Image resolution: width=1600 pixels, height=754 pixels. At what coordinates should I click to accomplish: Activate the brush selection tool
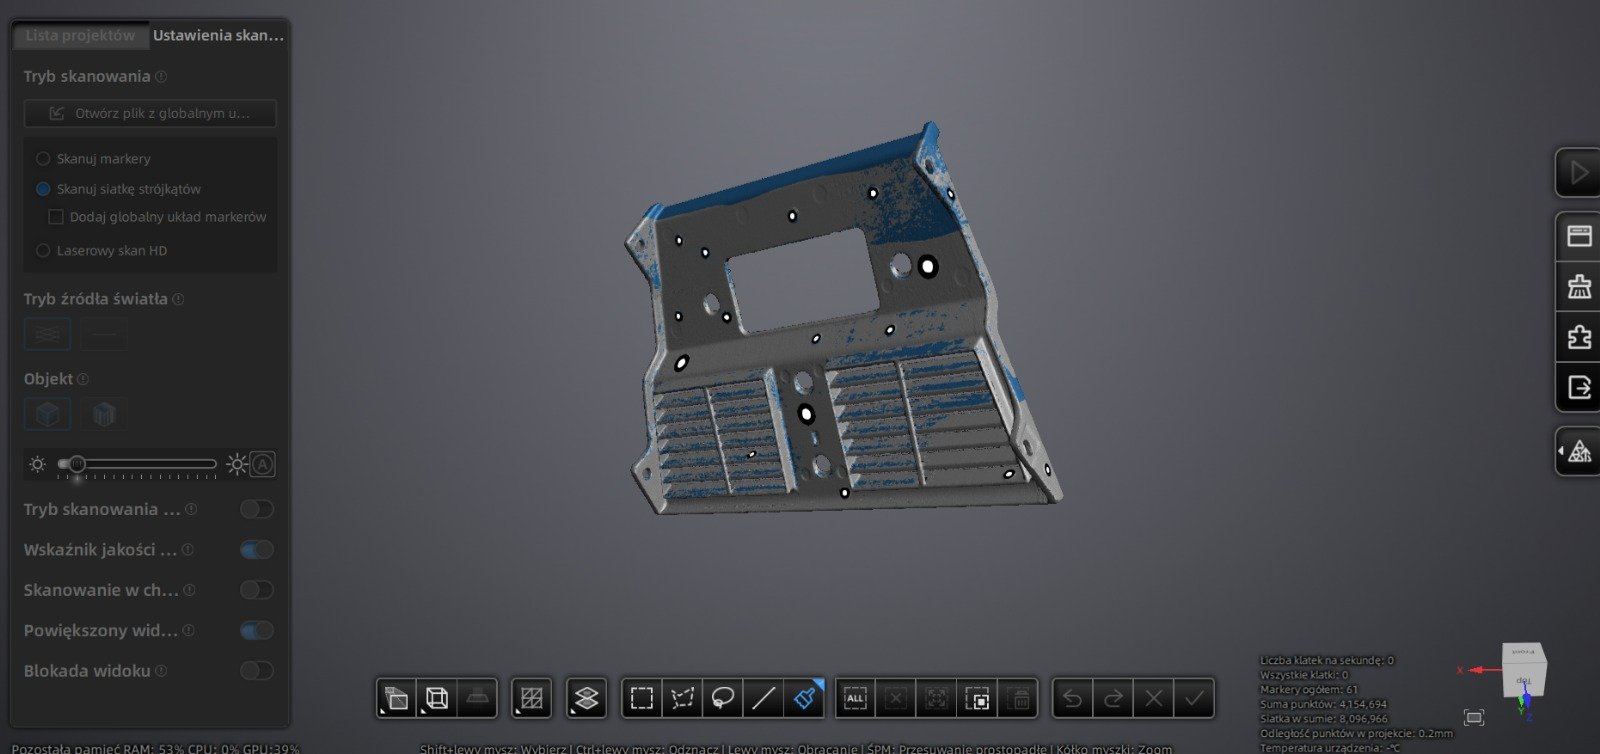click(x=804, y=698)
